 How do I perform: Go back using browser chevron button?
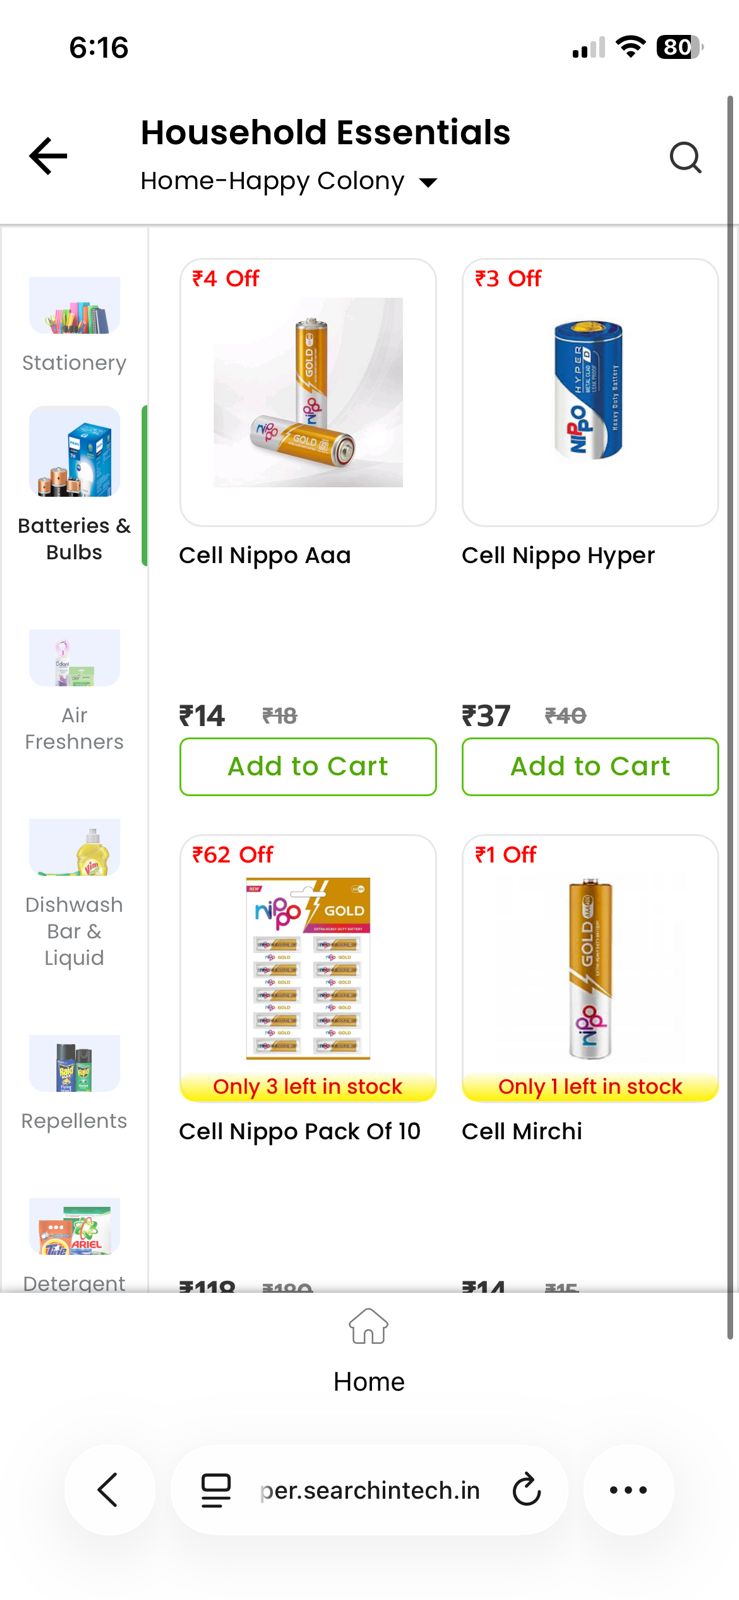(x=109, y=1490)
